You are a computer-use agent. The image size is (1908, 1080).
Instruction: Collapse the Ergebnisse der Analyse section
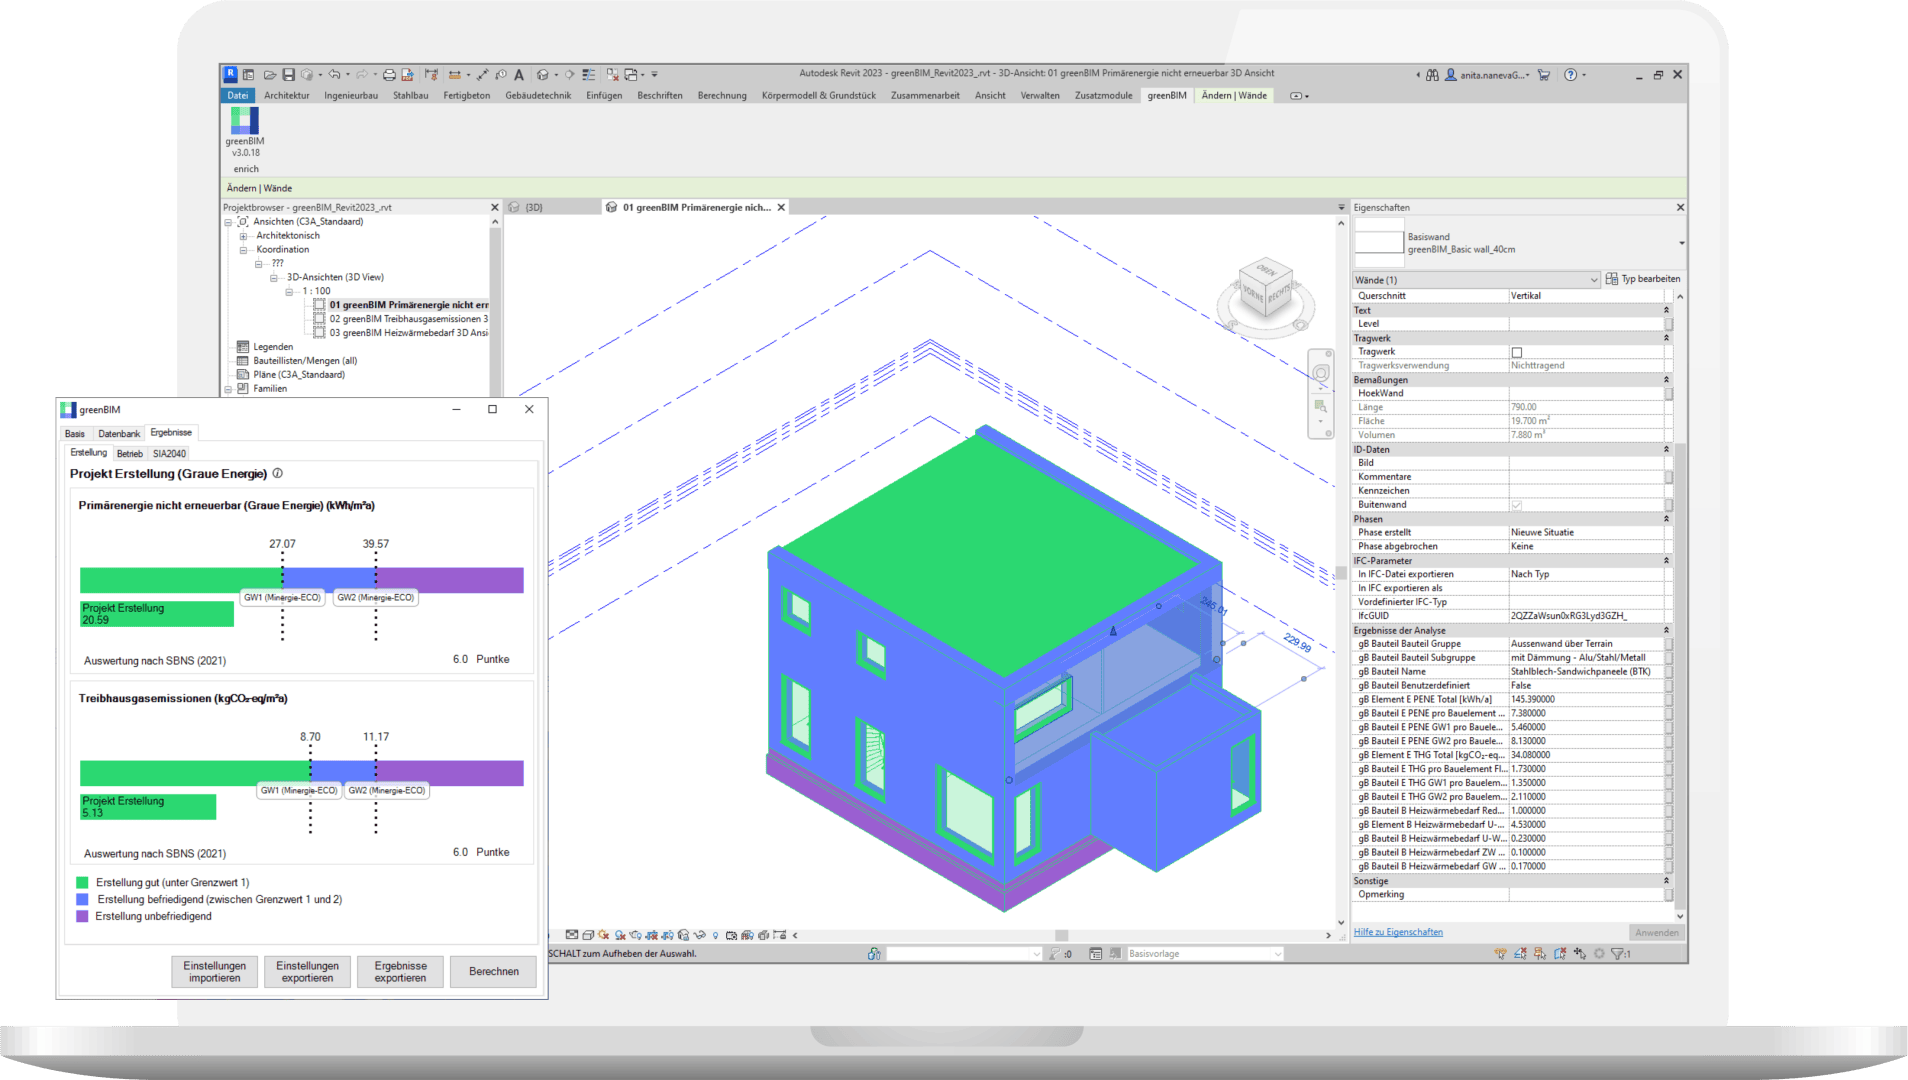click(x=1666, y=630)
